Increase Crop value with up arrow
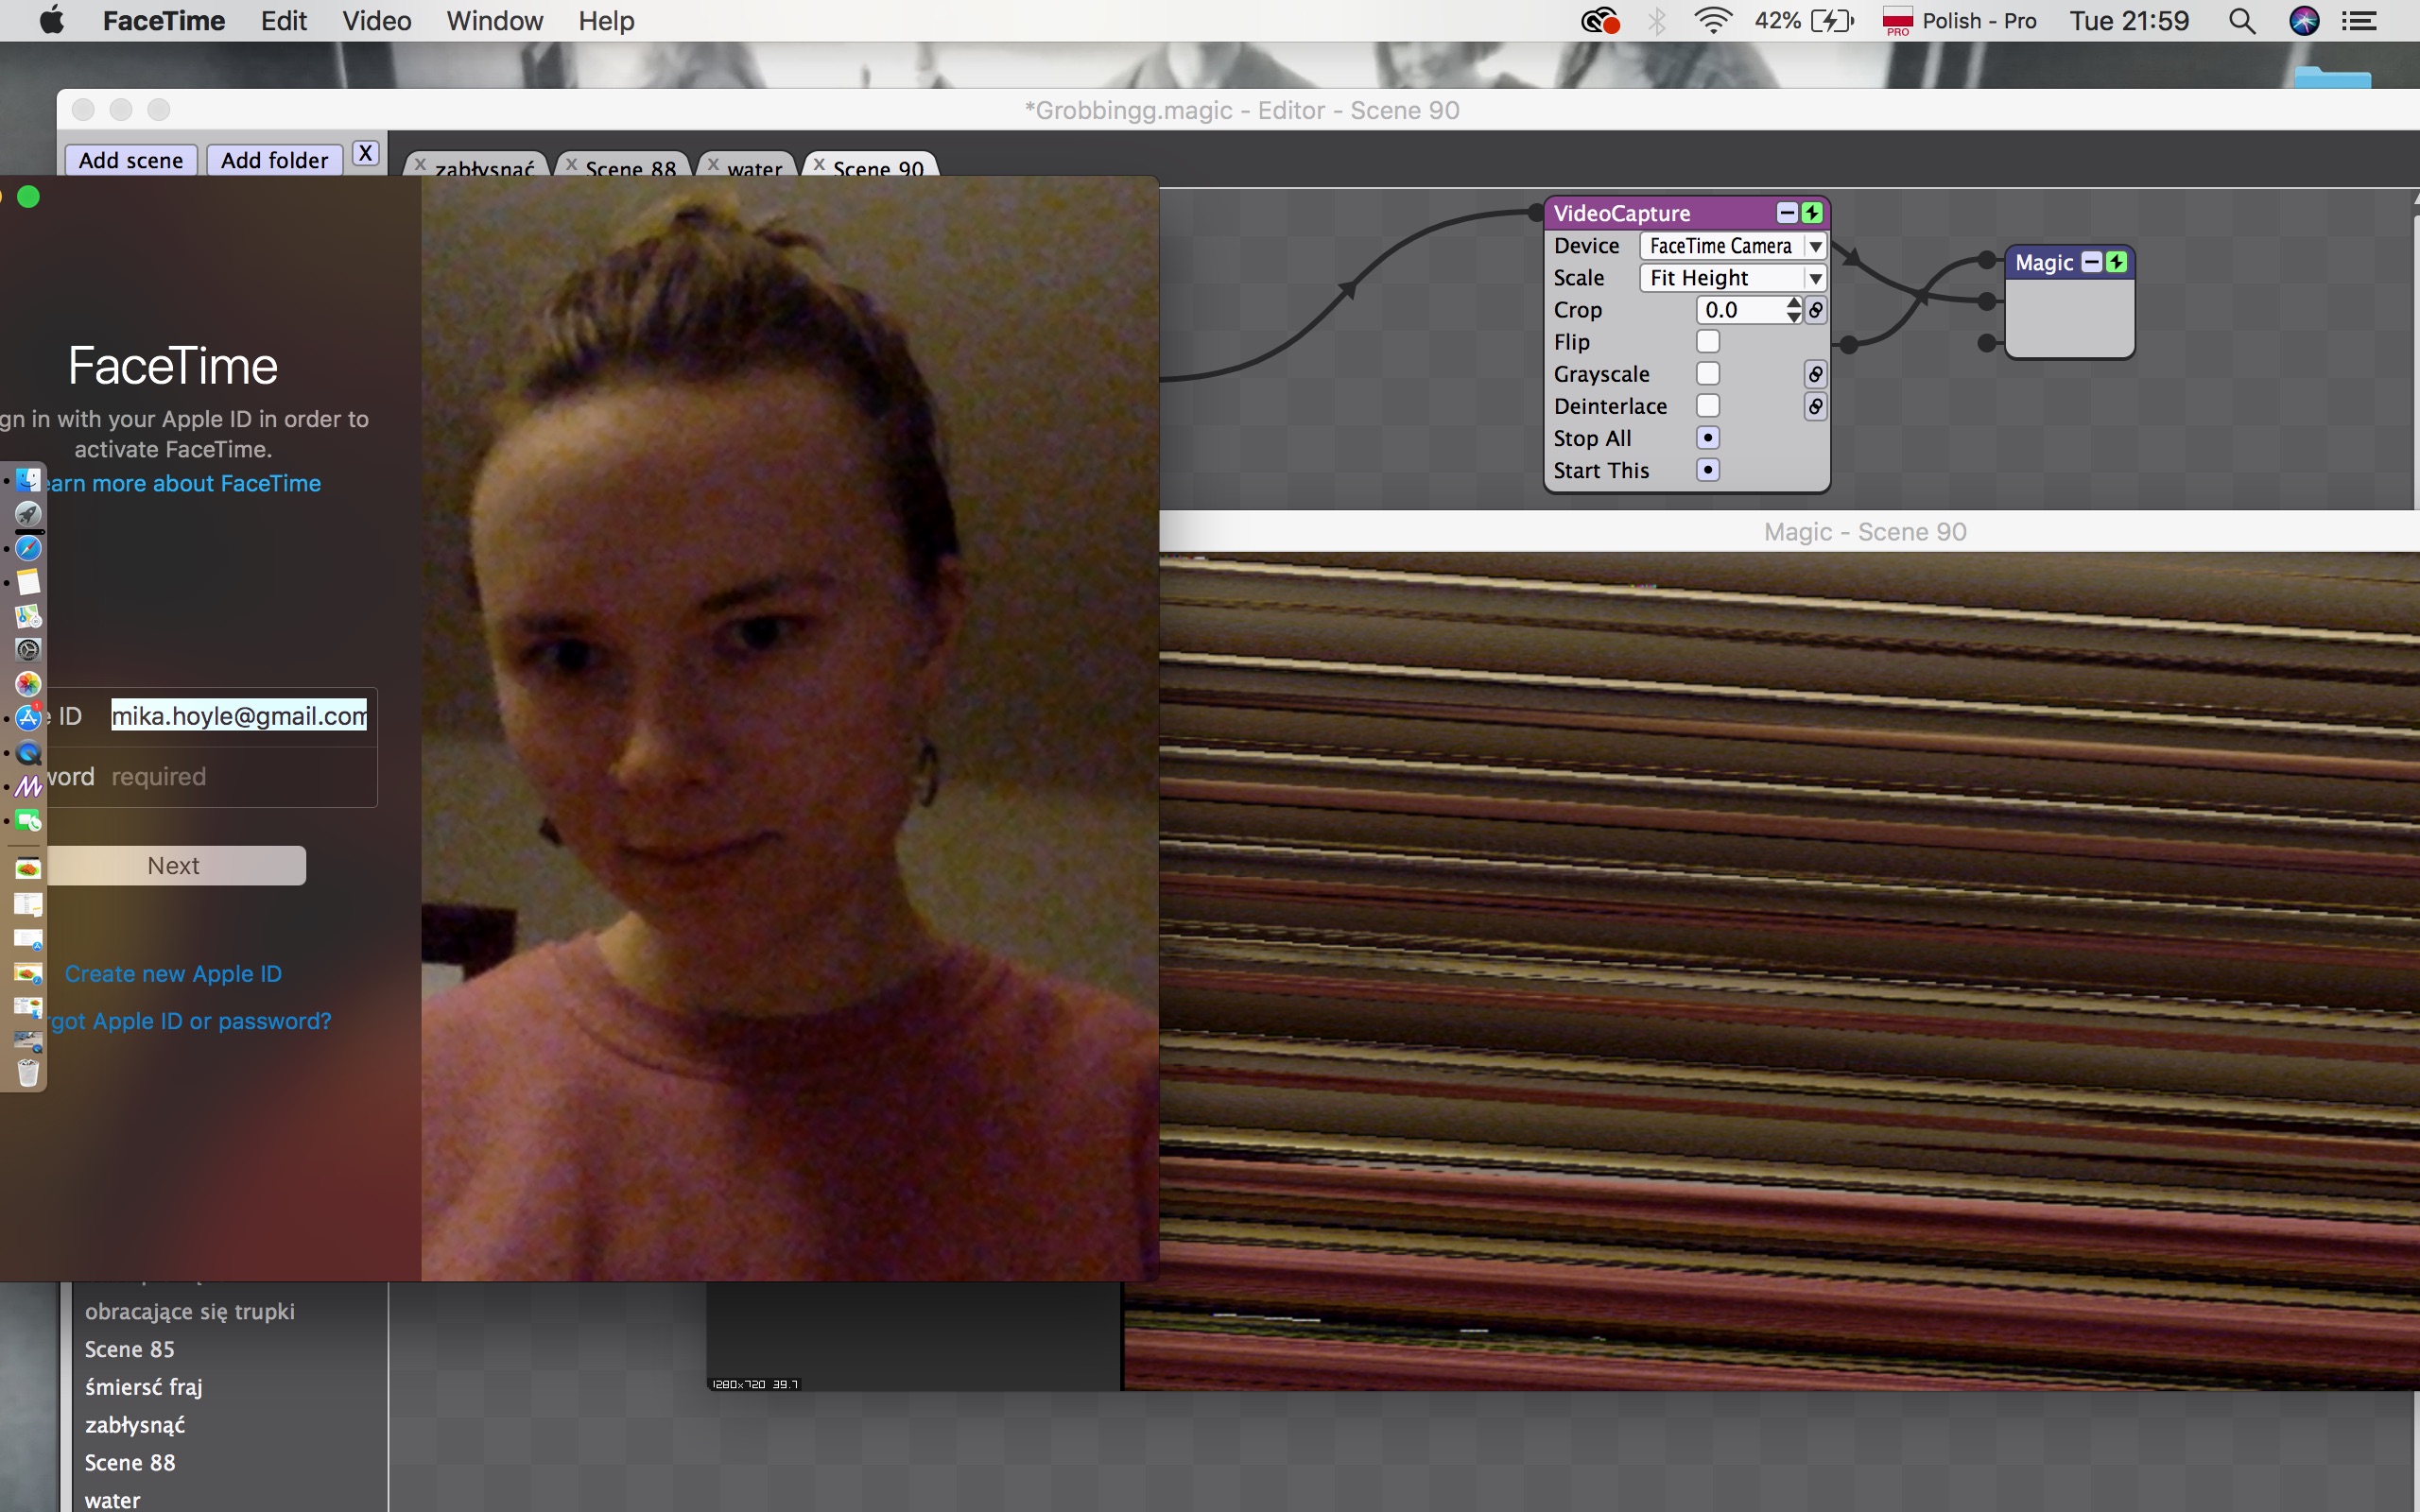Screen dimensions: 2420x1512 point(1794,303)
